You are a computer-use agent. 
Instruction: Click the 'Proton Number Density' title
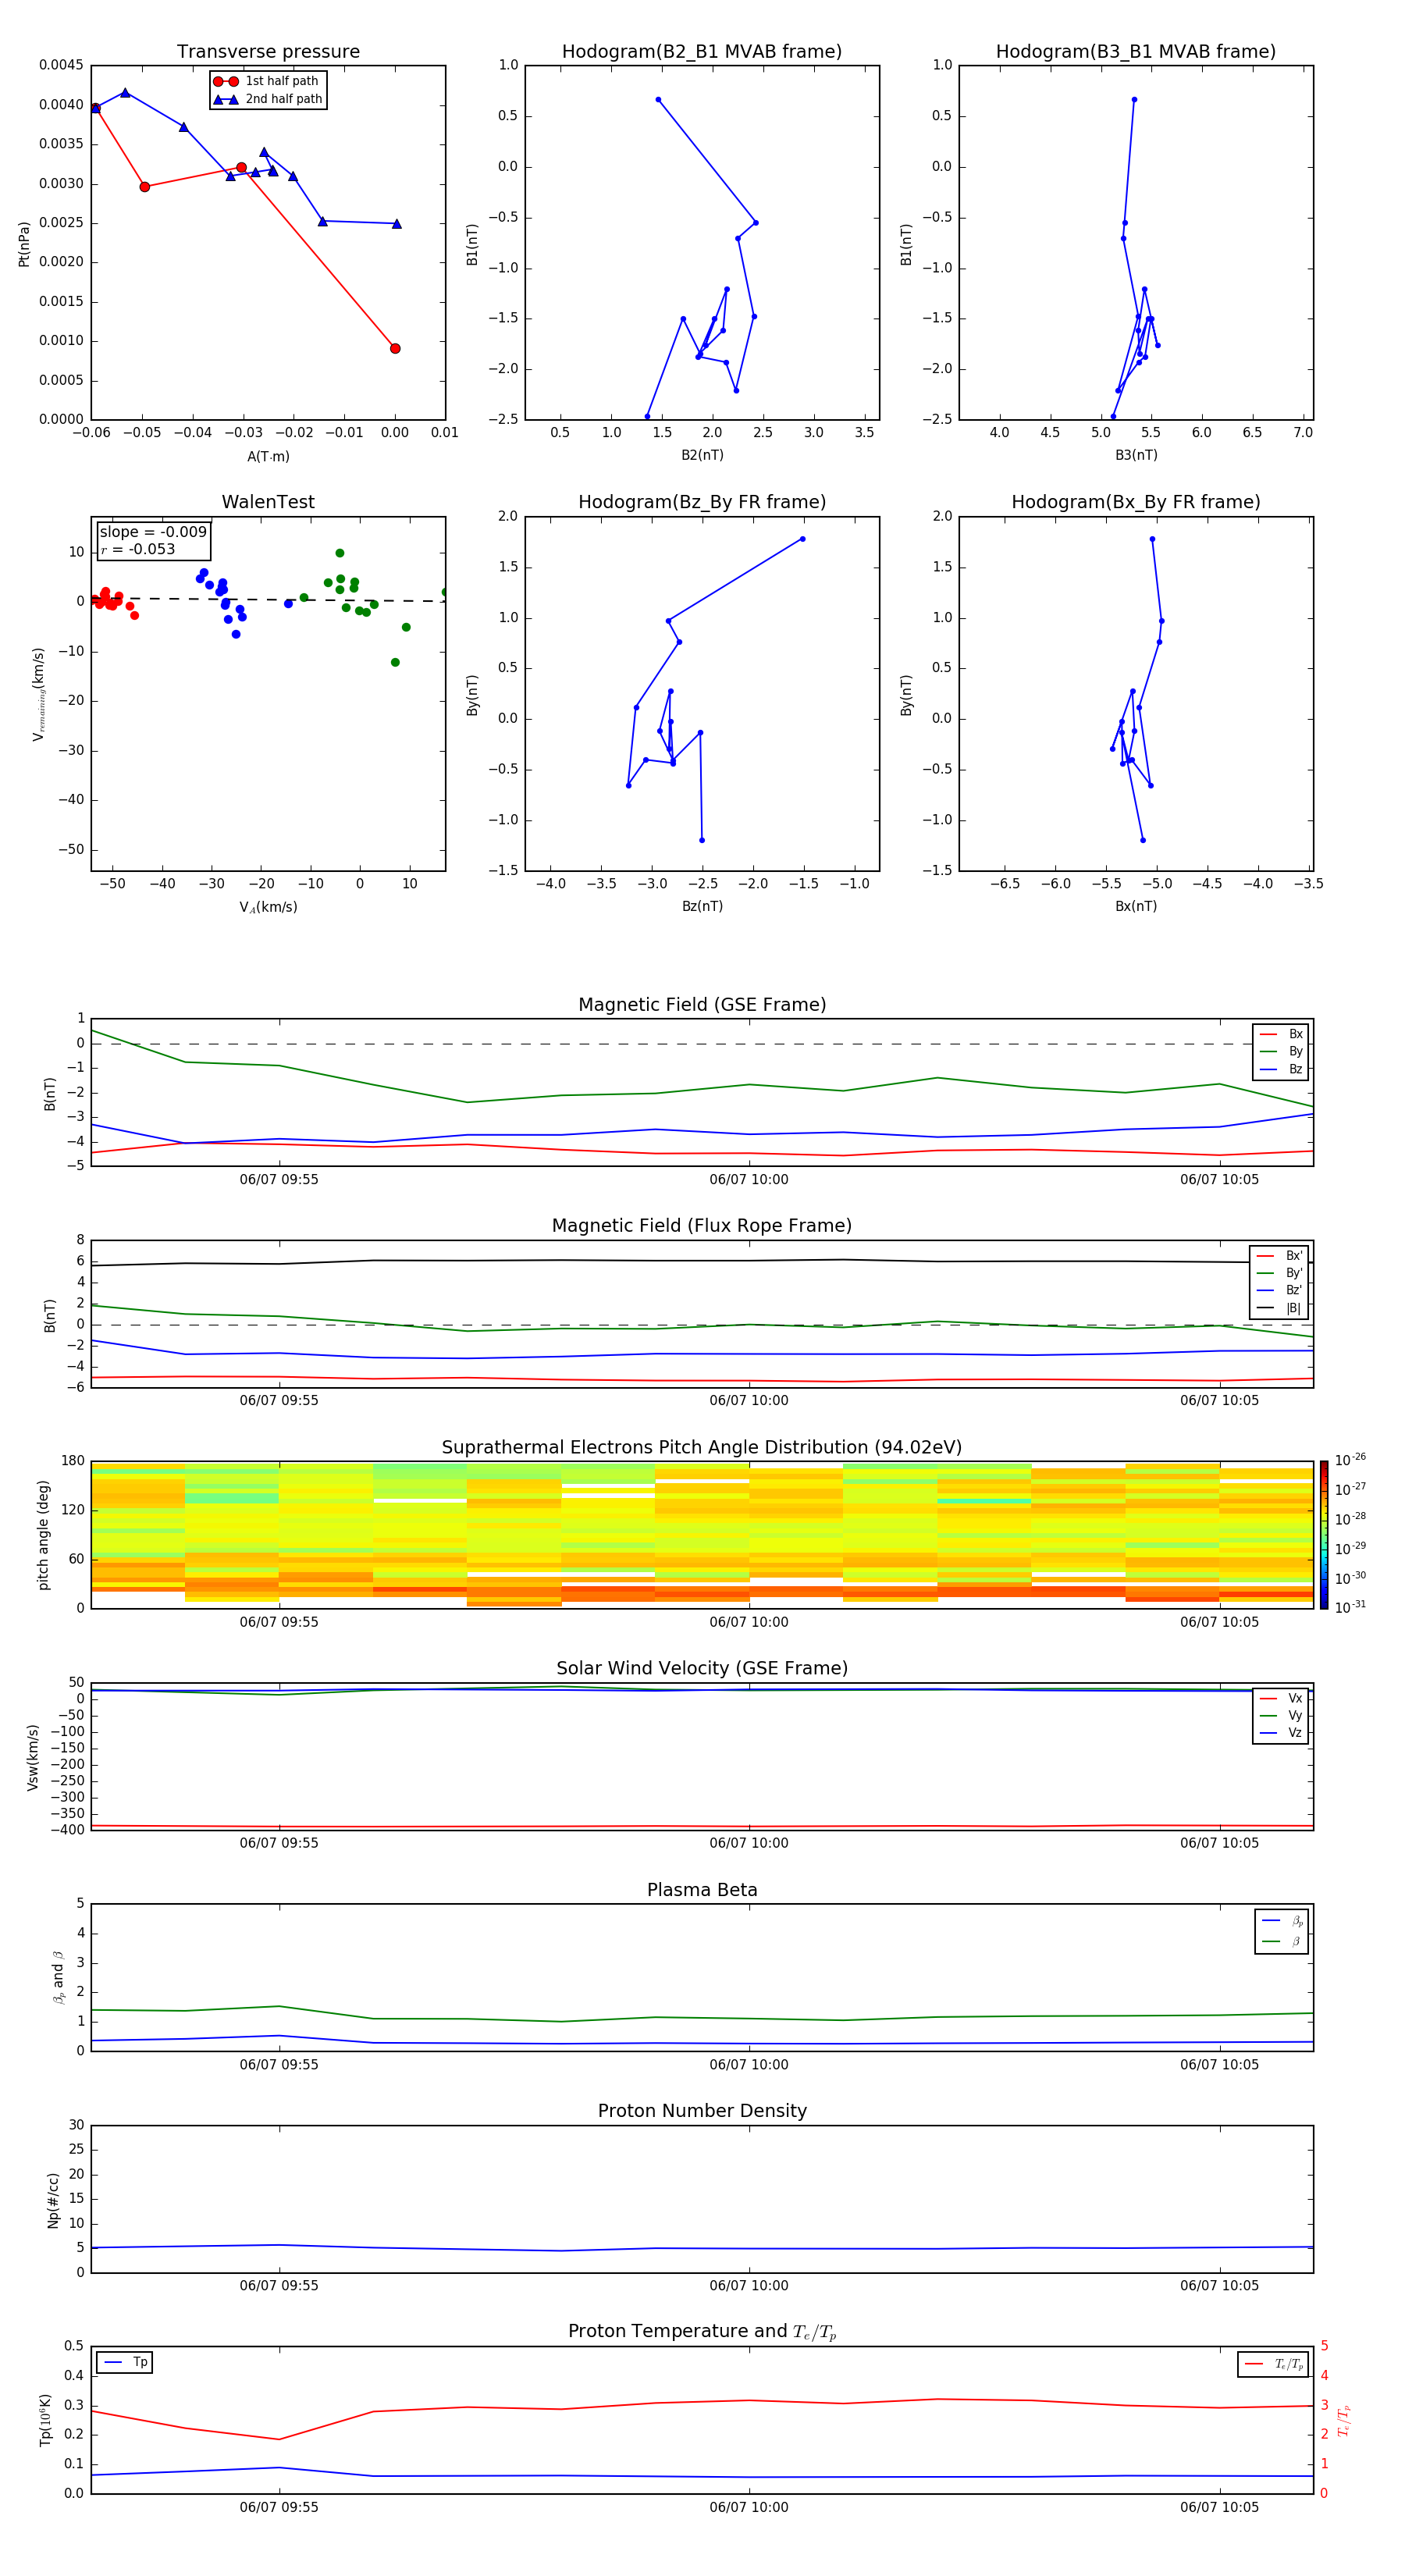coord(702,2111)
